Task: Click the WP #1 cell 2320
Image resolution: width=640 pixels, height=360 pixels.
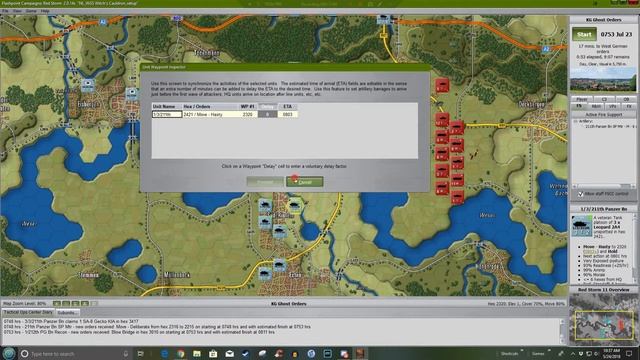Action: (x=247, y=115)
